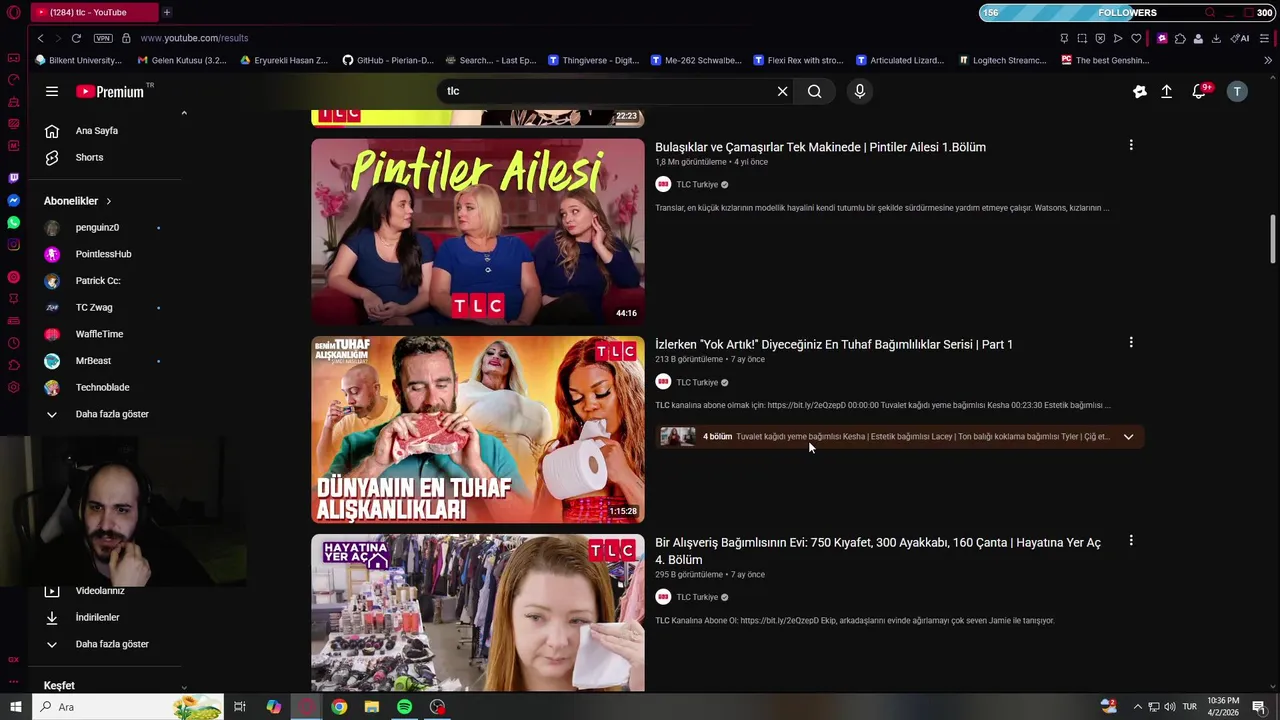
Task: Submit search with the magnifier button
Action: pyautogui.click(x=815, y=91)
